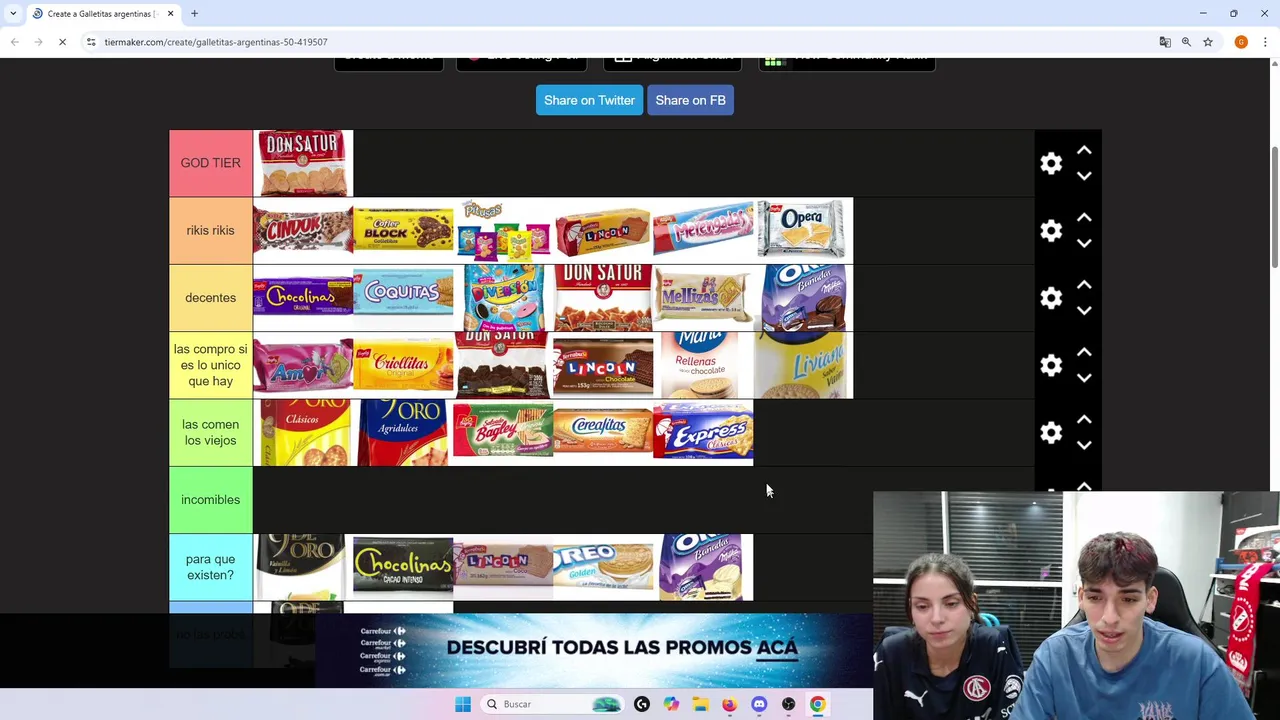This screenshot has width=1280, height=720.
Task: Pick the Cindor cookie image
Action: (x=303, y=230)
